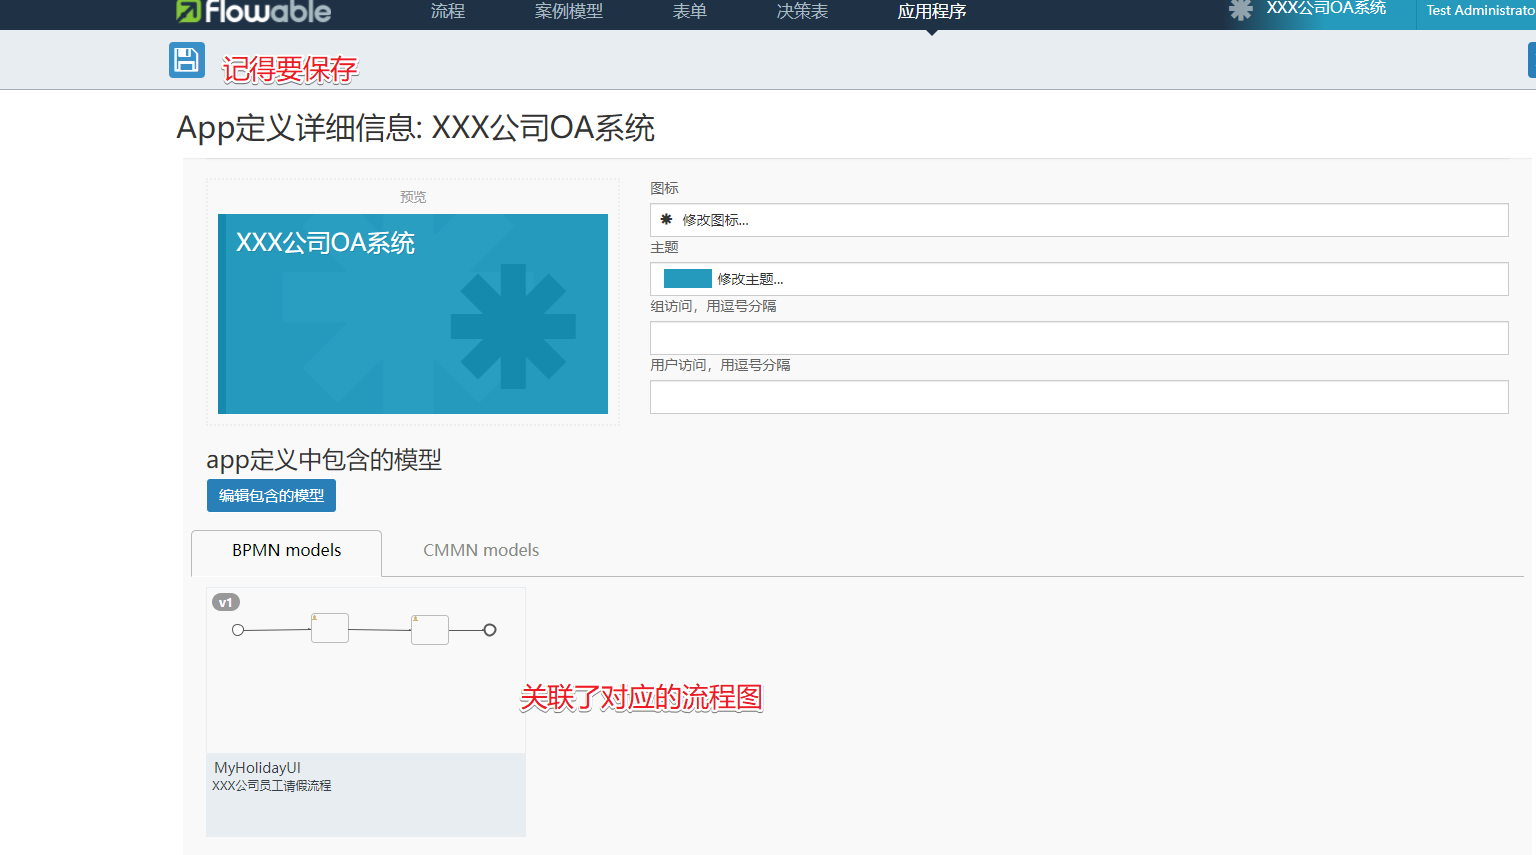Open the 流程 menu
This screenshot has height=855, width=1536.
pyautogui.click(x=448, y=11)
